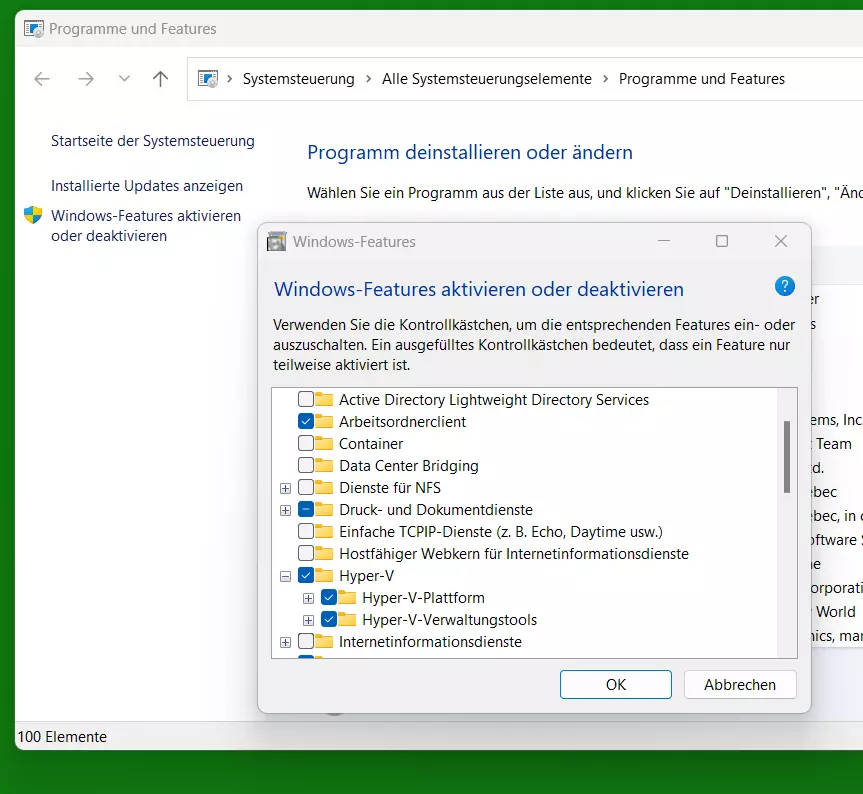The height and width of the screenshot is (794, 863).
Task: Uncheck the Hyper-V-Verwaltungstools checkbox
Action: pyautogui.click(x=329, y=619)
